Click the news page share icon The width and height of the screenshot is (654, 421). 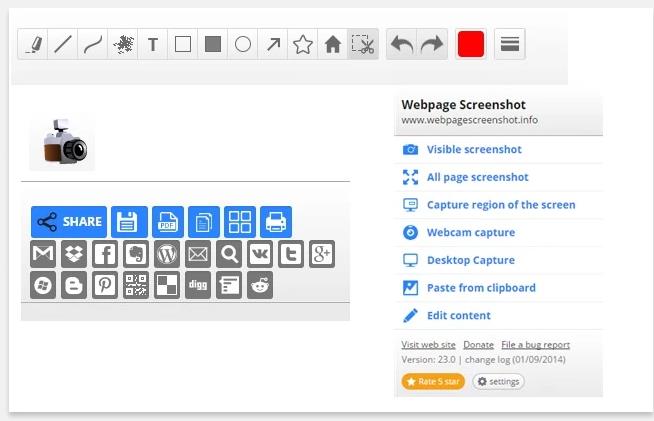[229, 285]
